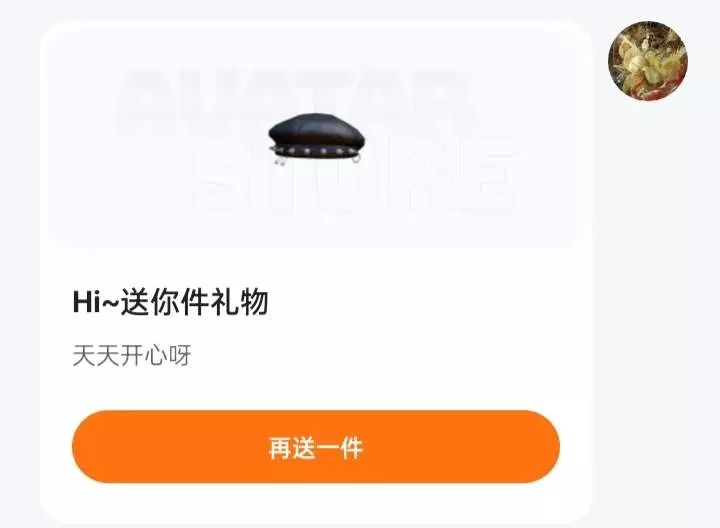Click the 再送一件 label text
720x528 pixels.
(x=316, y=448)
